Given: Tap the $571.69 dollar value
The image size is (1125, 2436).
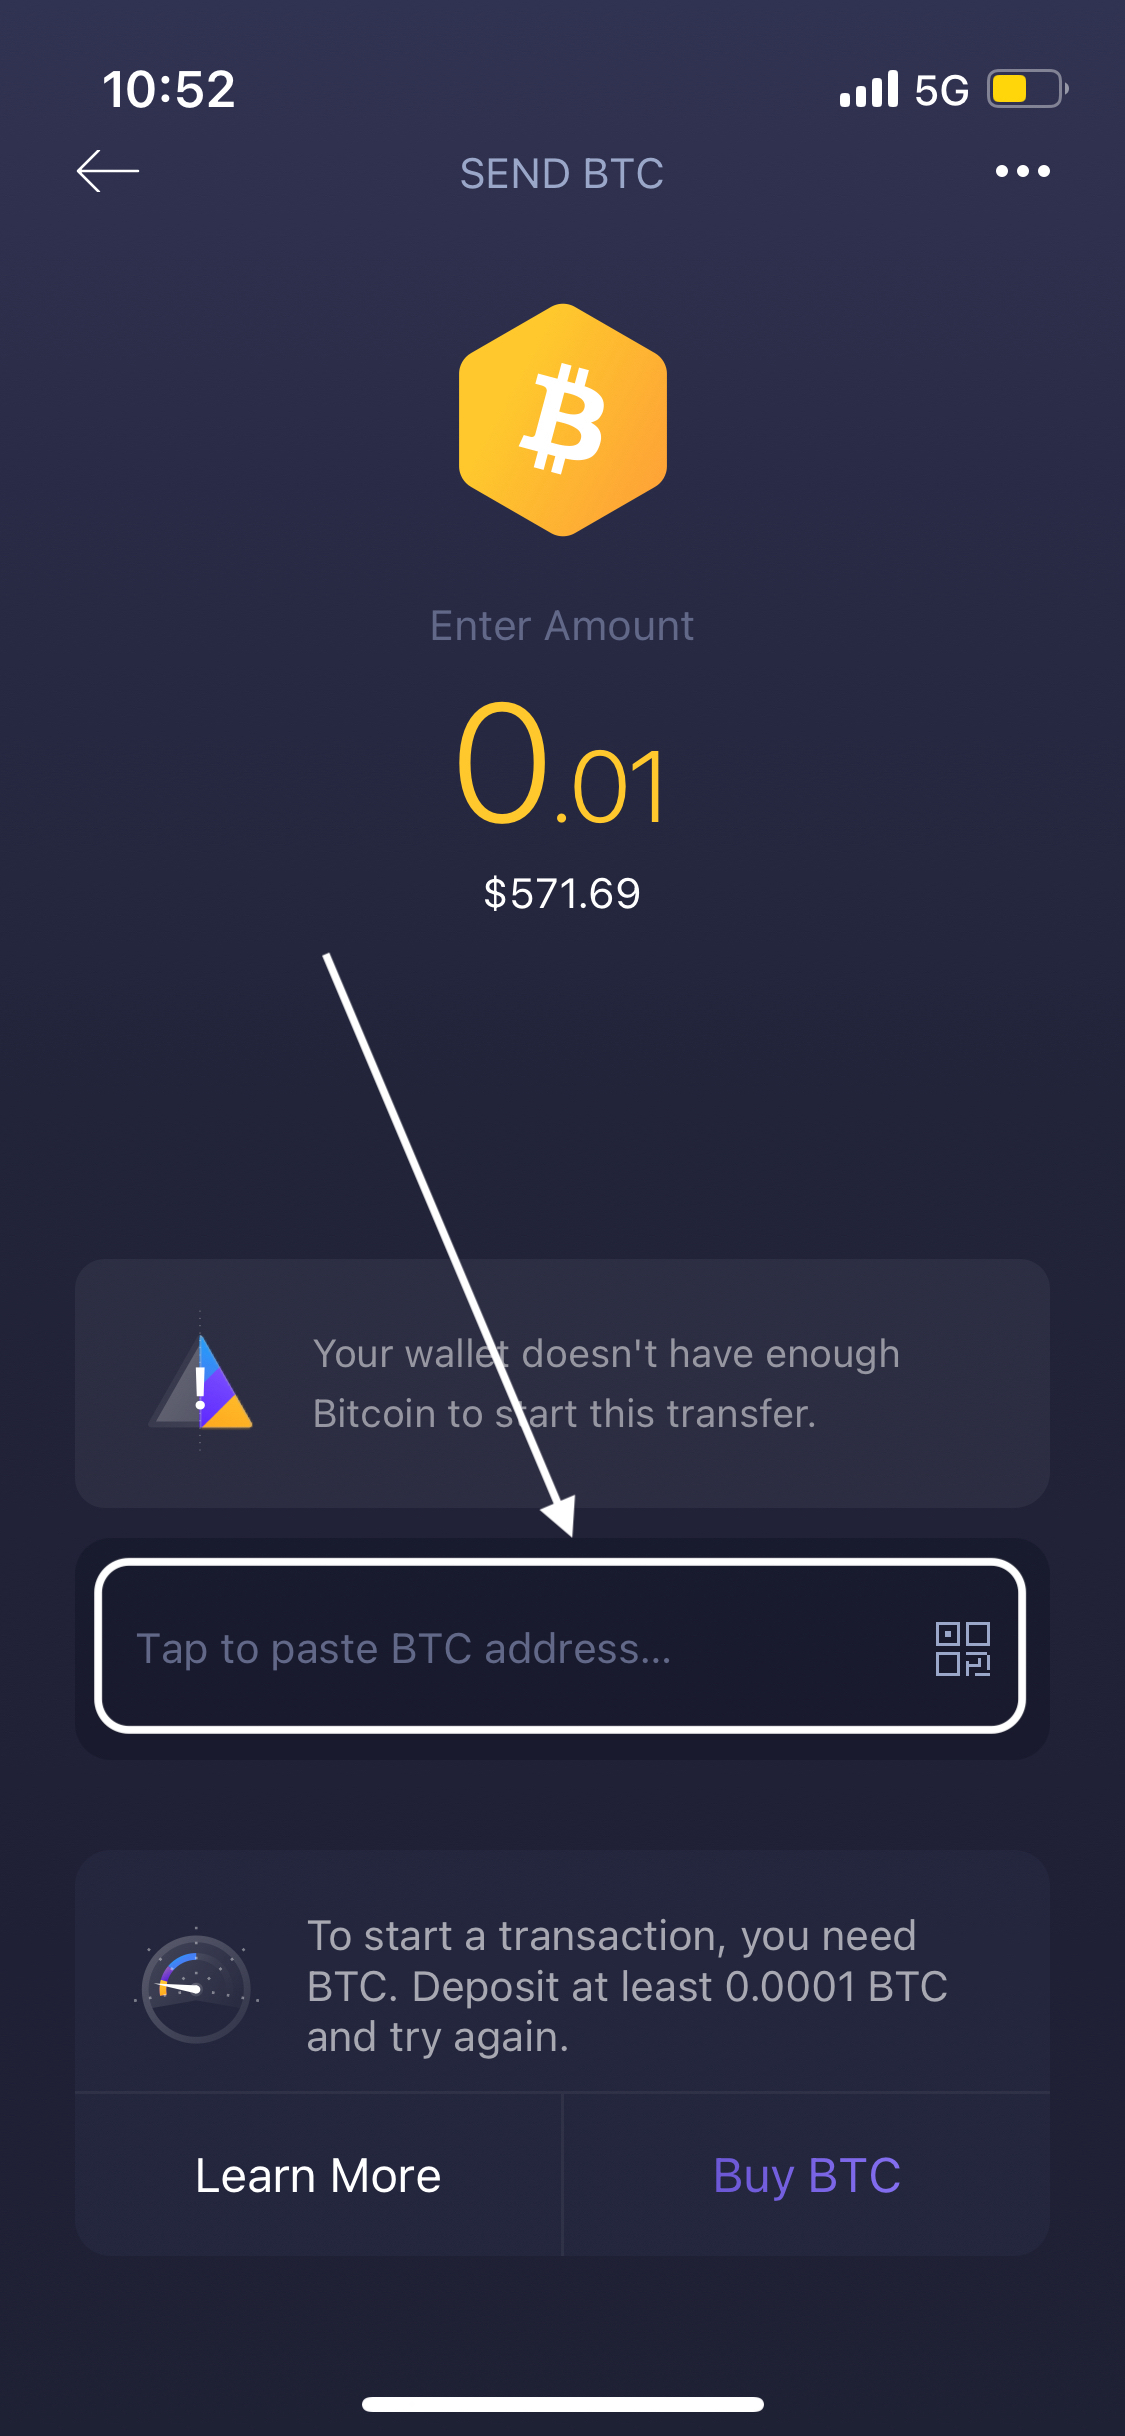Looking at the screenshot, I should pos(562,893).
